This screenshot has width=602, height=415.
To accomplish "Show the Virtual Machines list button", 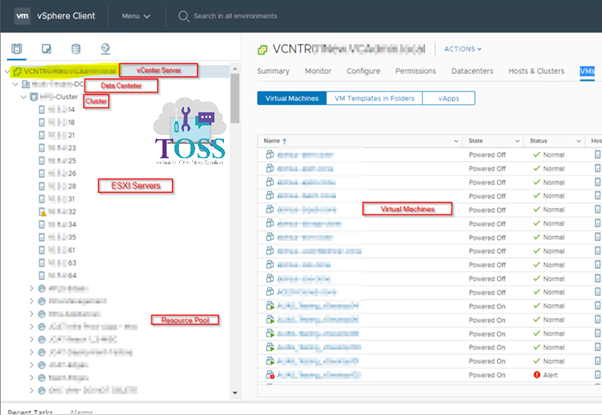I will tap(292, 98).
